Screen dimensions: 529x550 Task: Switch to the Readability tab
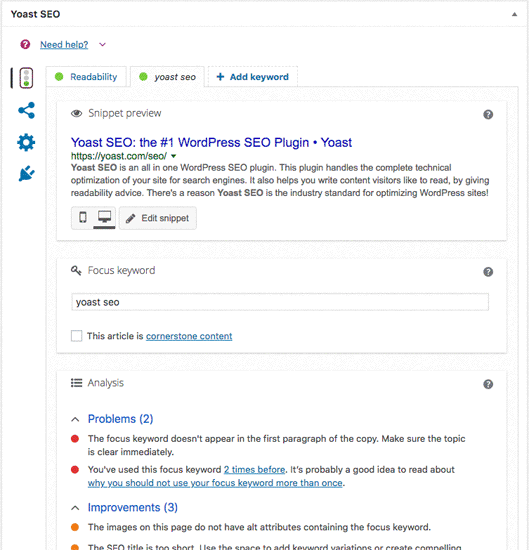(86, 76)
